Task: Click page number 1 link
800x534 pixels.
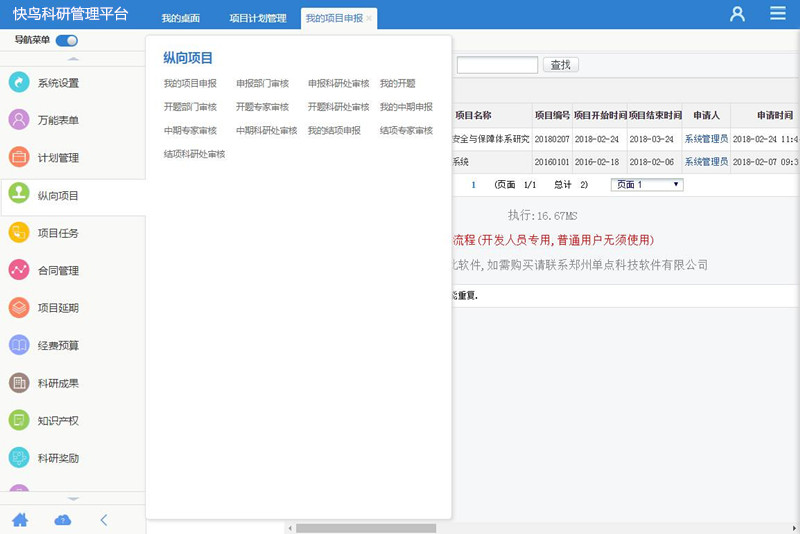Action: [473, 185]
